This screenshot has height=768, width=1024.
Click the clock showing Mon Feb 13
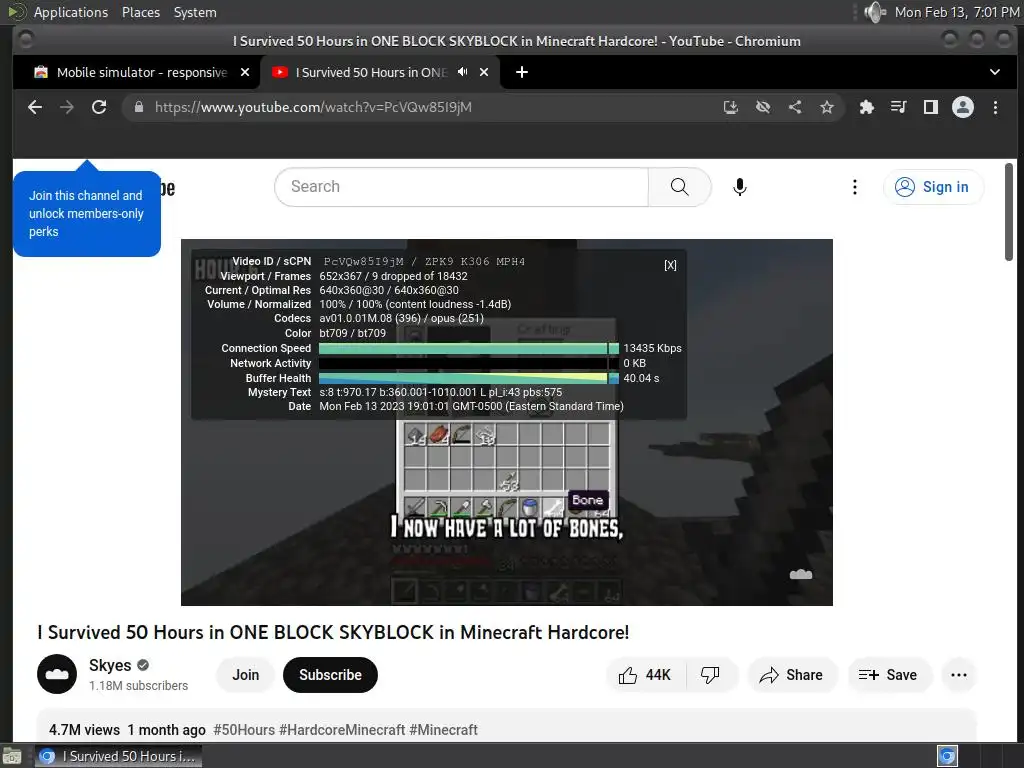957,12
